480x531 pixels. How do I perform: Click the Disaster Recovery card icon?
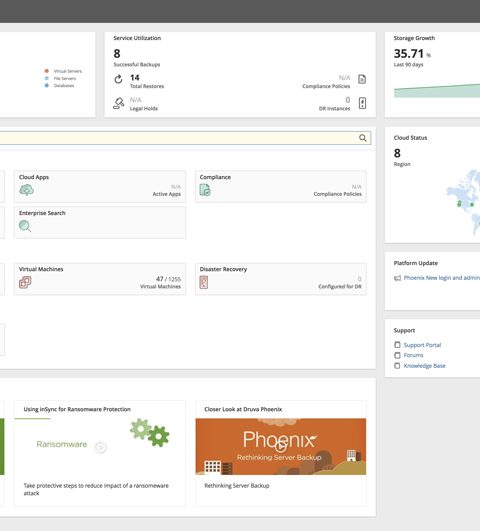pos(204,282)
